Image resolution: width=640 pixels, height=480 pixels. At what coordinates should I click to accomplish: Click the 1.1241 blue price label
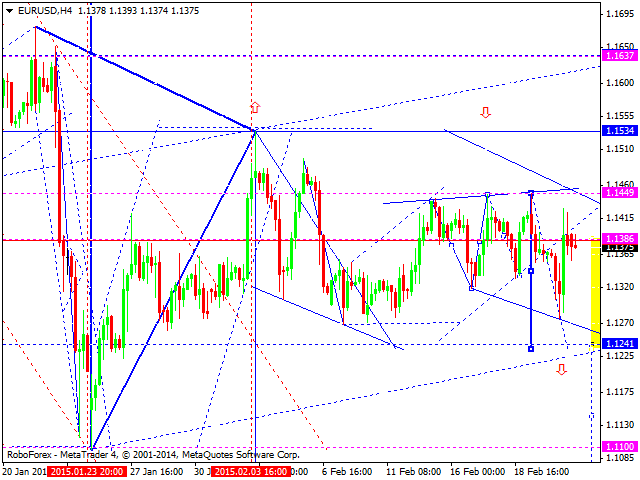618,344
